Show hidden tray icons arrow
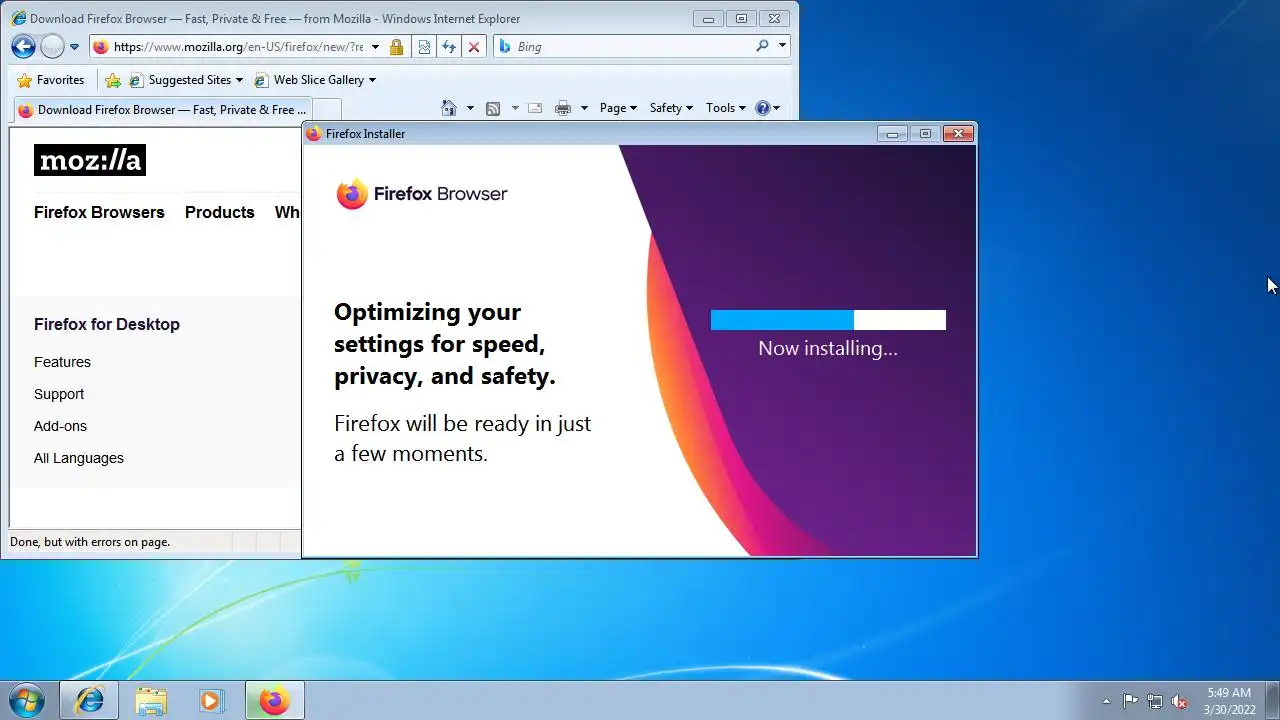This screenshot has height=720, width=1280. pos(1106,701)
